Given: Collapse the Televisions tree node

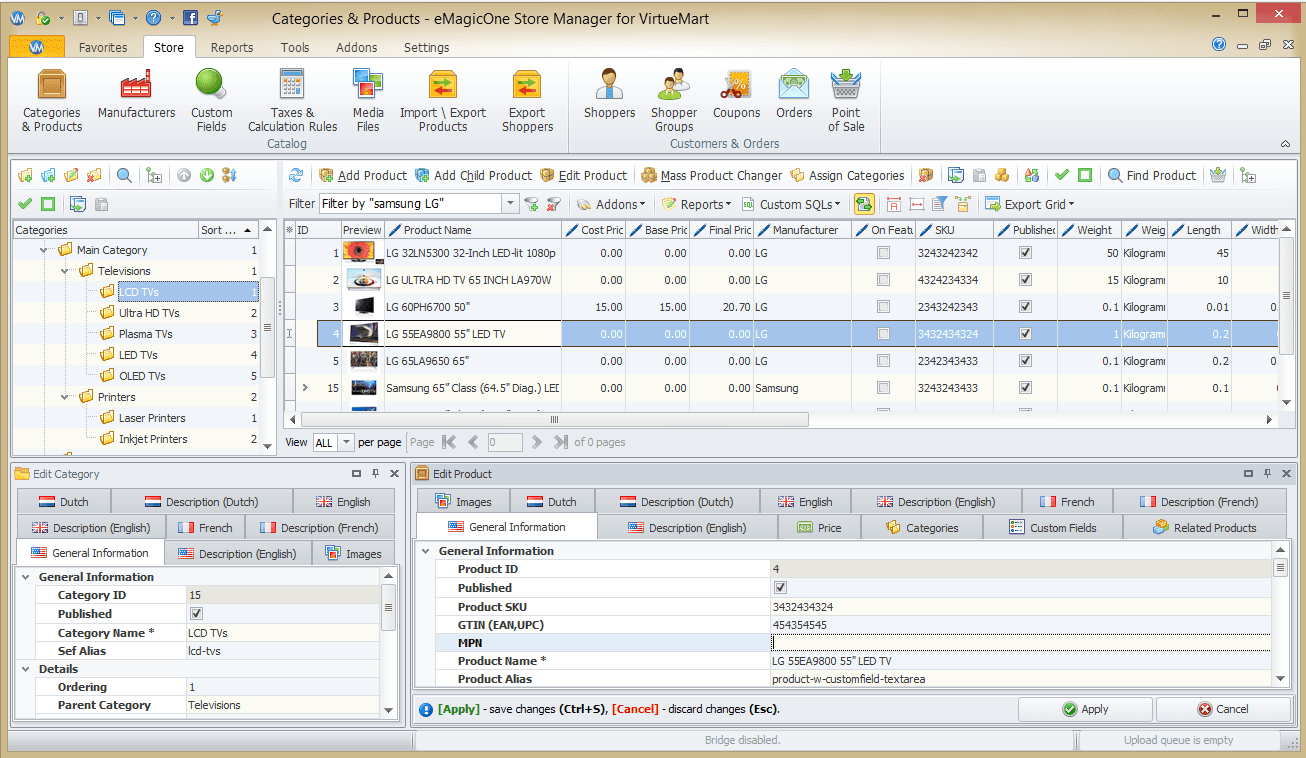Looking at the screenshot, I should click(65, 271).
